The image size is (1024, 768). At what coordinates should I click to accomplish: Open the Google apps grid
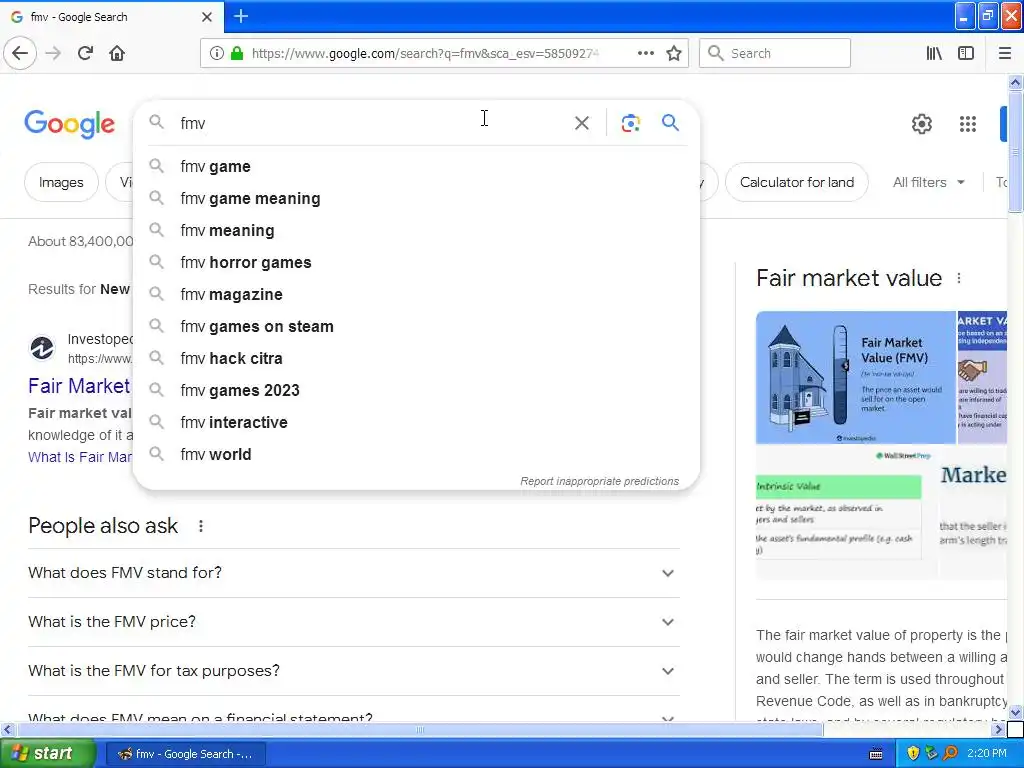pos(967,123)
